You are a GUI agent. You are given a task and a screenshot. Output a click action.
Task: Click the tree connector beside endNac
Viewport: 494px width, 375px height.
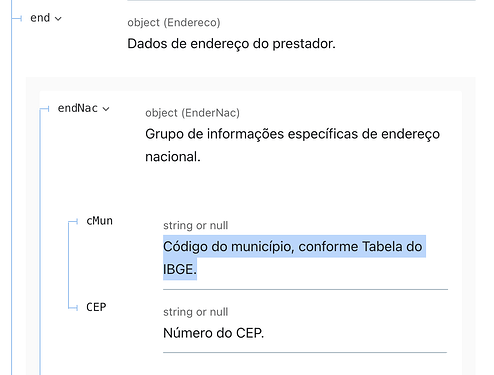pyautogui.click(x=44, y=109)
